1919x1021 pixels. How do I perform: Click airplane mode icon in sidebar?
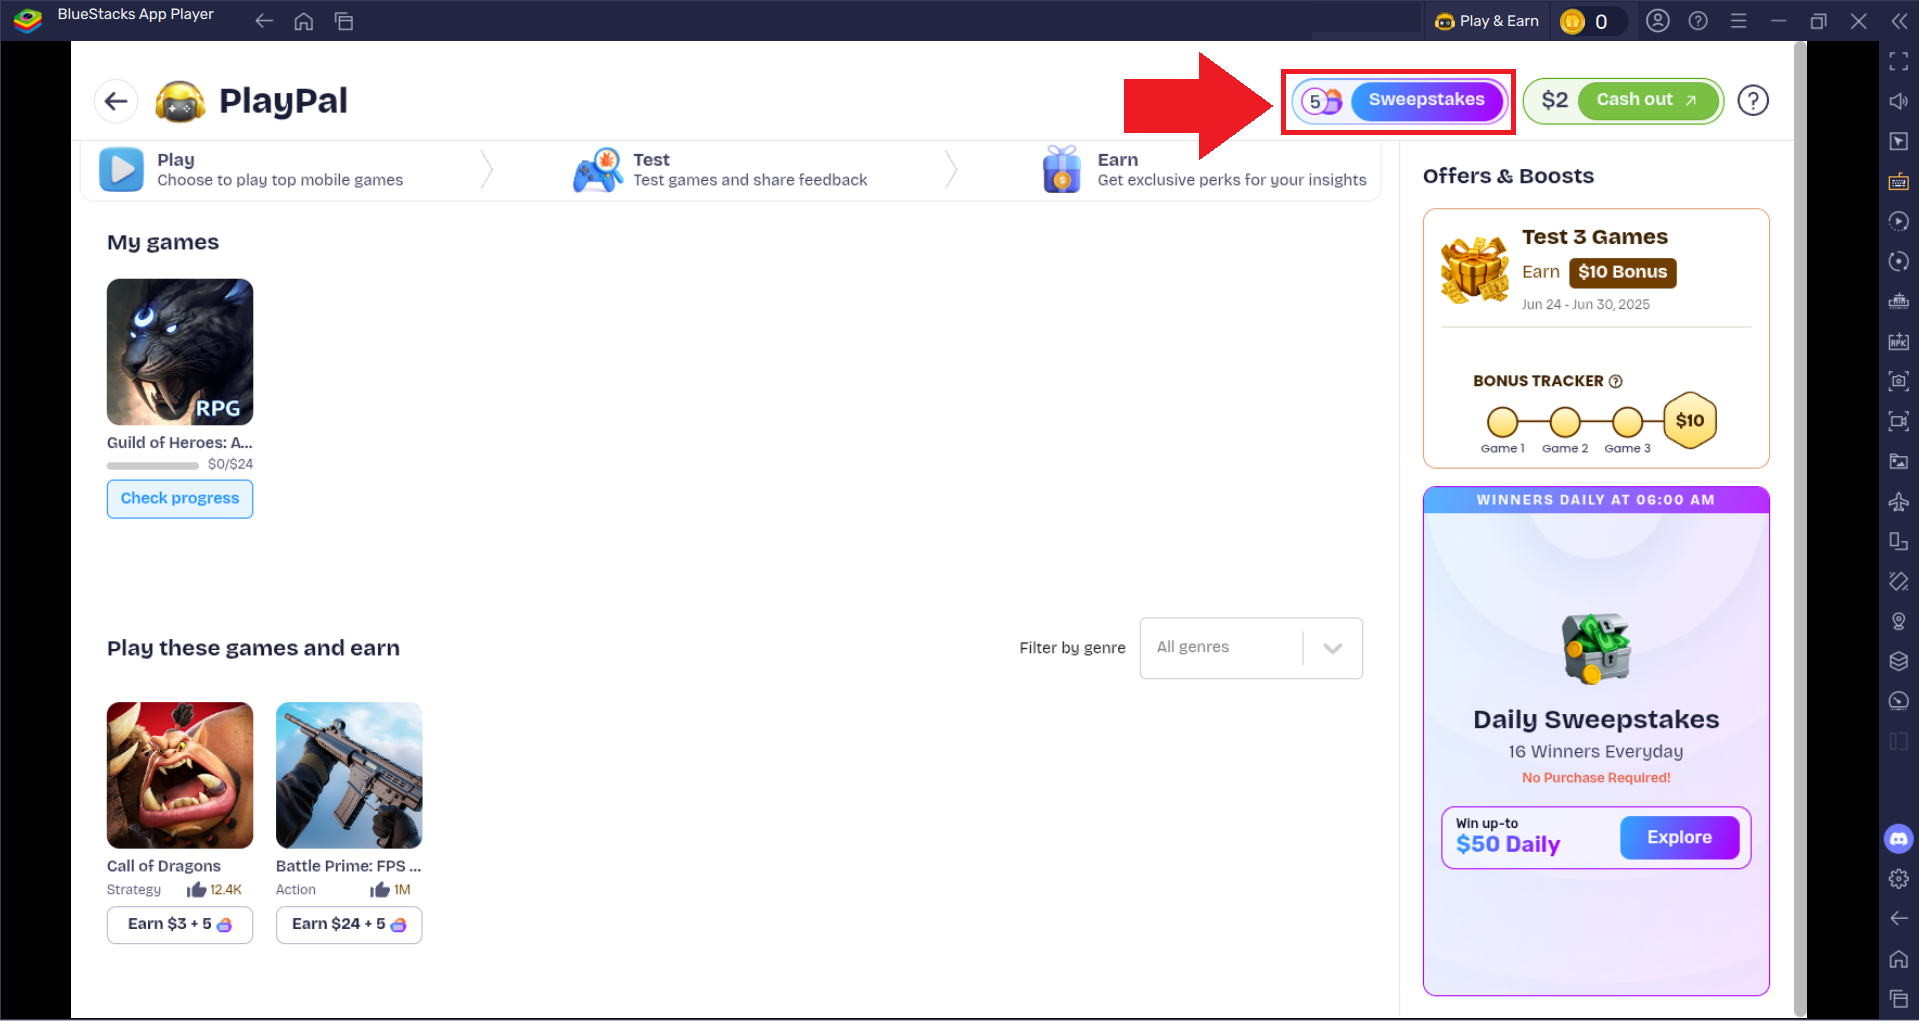tap(1898, 501)
